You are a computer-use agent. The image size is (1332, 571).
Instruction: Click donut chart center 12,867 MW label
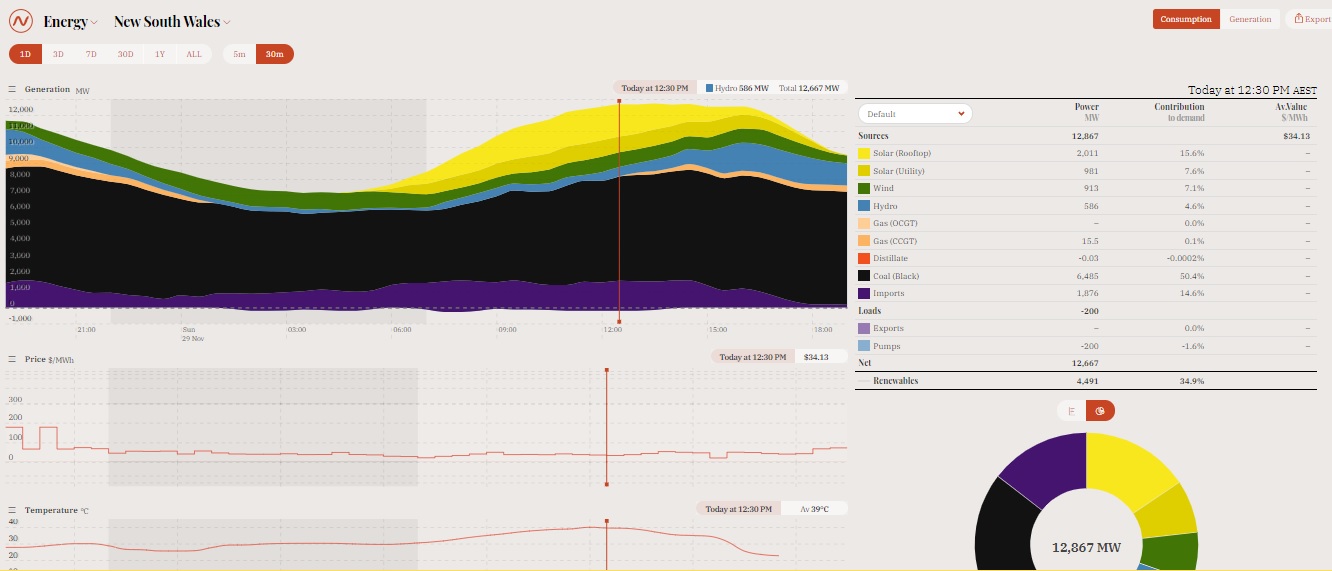pos(1086,548)
